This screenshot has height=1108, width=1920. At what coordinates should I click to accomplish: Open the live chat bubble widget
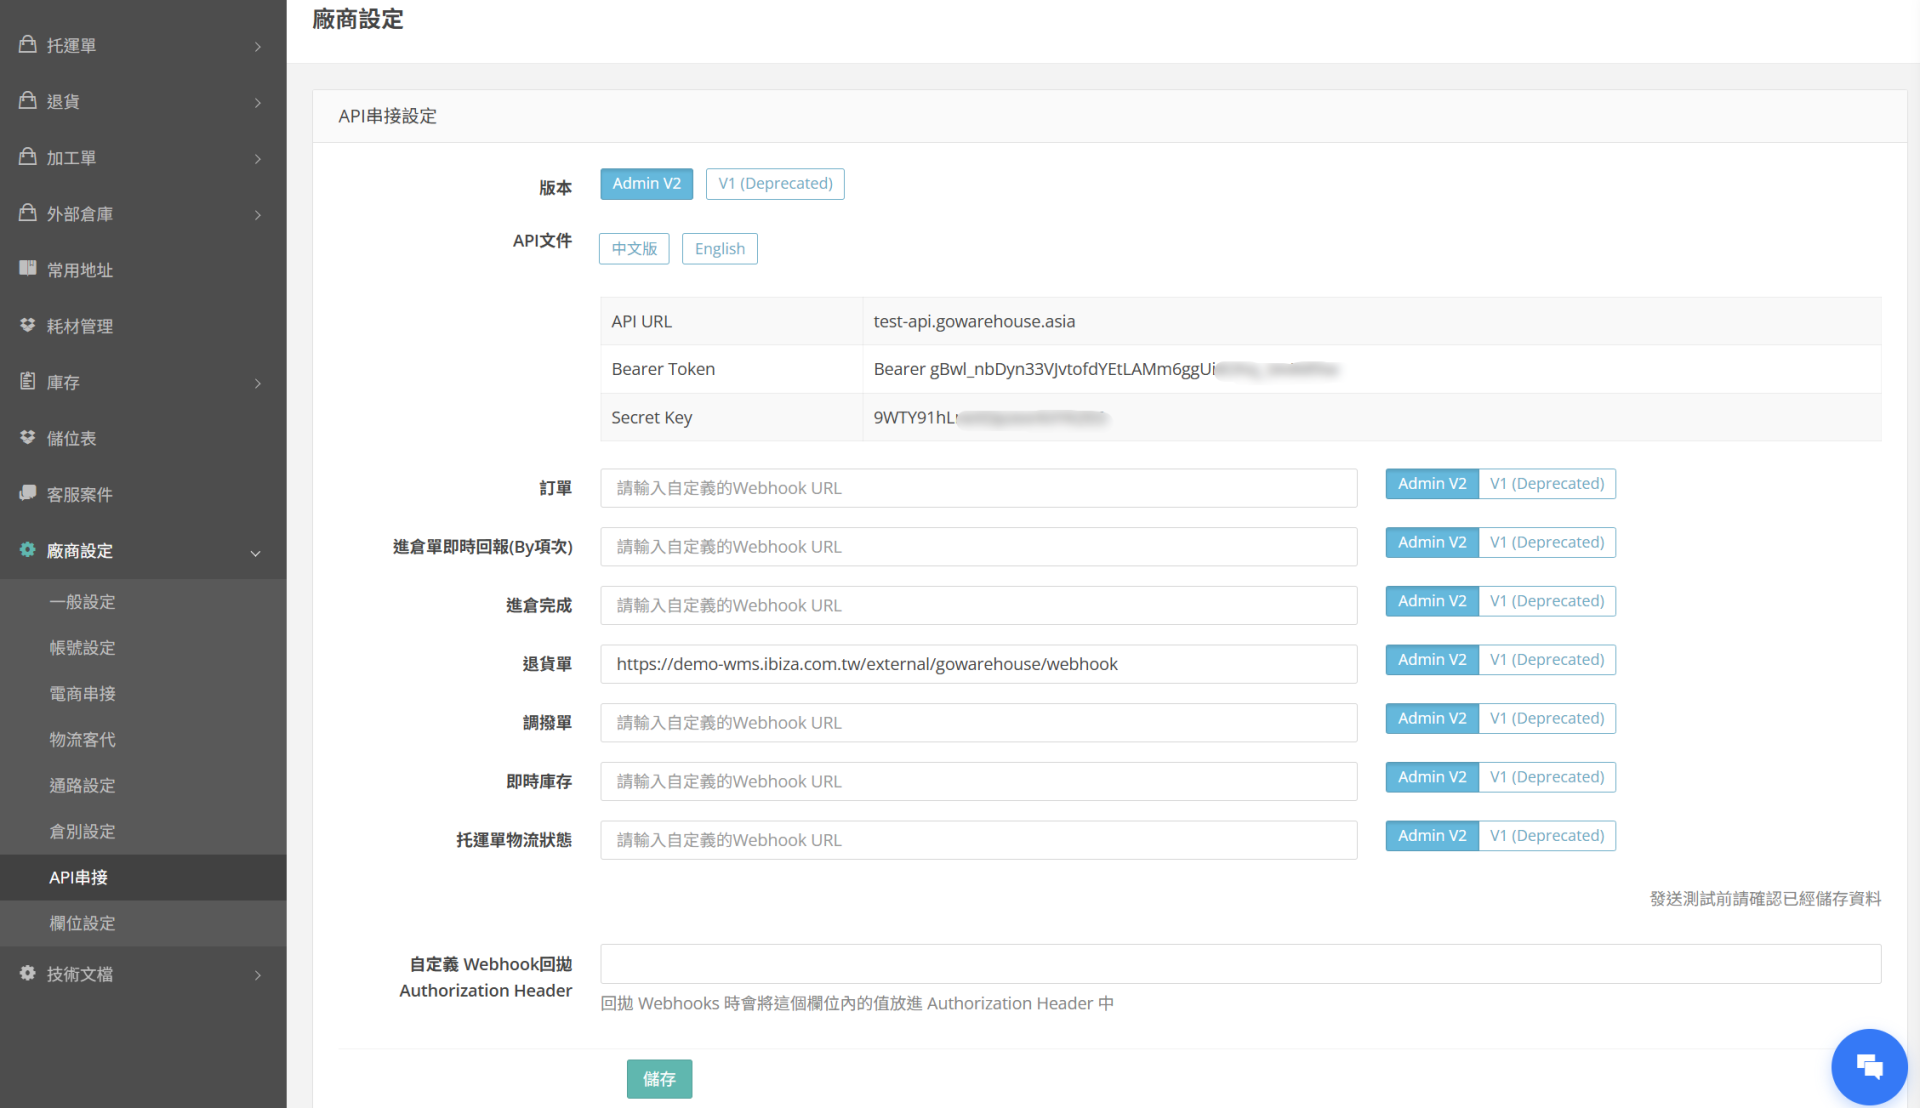tap(1868, 1066)
